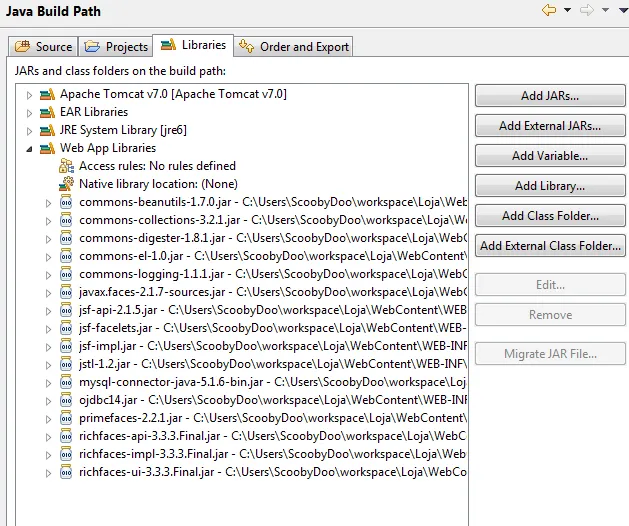Expand the jsf-api-2.1.5.jar entry

[x=49, y=311]
